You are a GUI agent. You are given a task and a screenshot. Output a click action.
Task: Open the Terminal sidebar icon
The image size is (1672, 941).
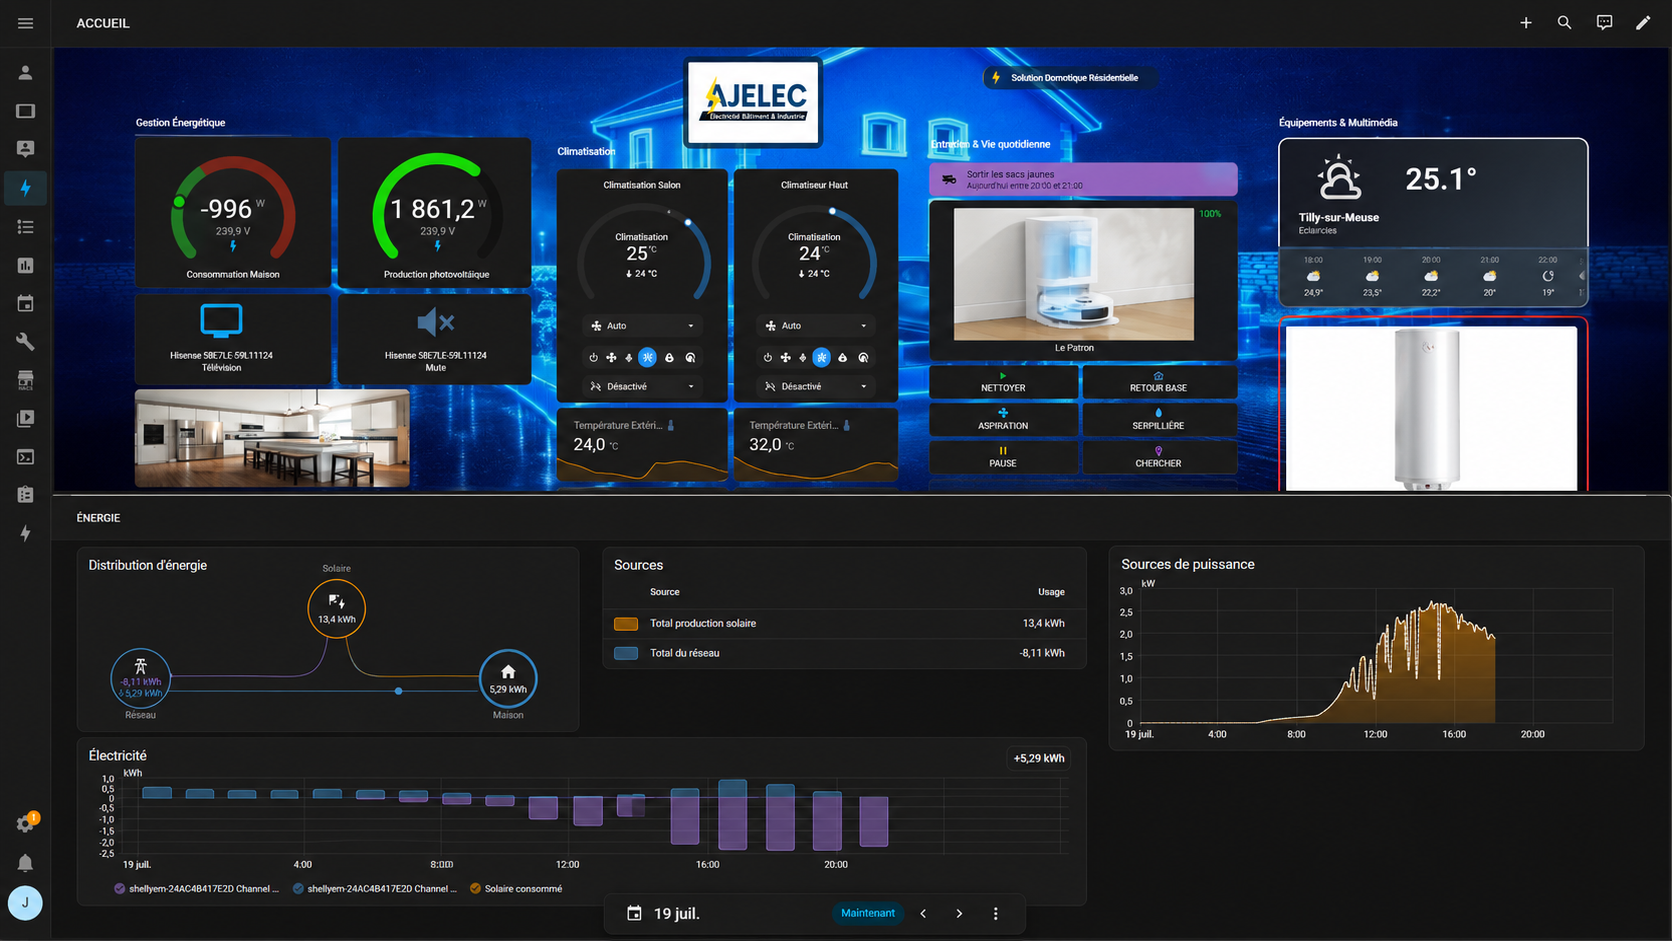[26, 457]
